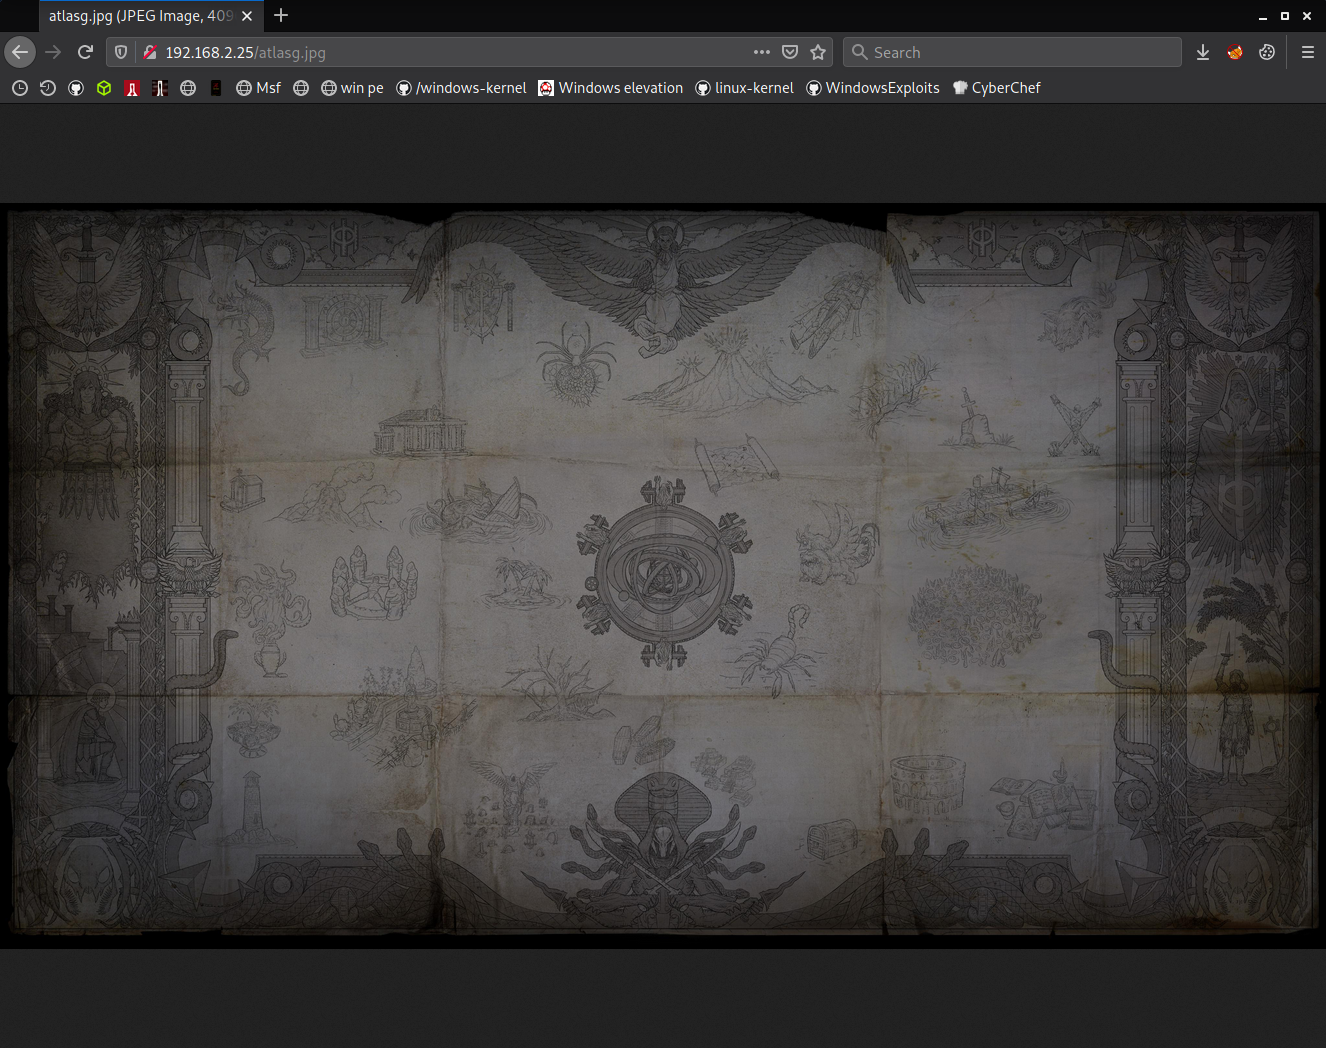
Task: Bookmark this page with the star
Action: 818,52
